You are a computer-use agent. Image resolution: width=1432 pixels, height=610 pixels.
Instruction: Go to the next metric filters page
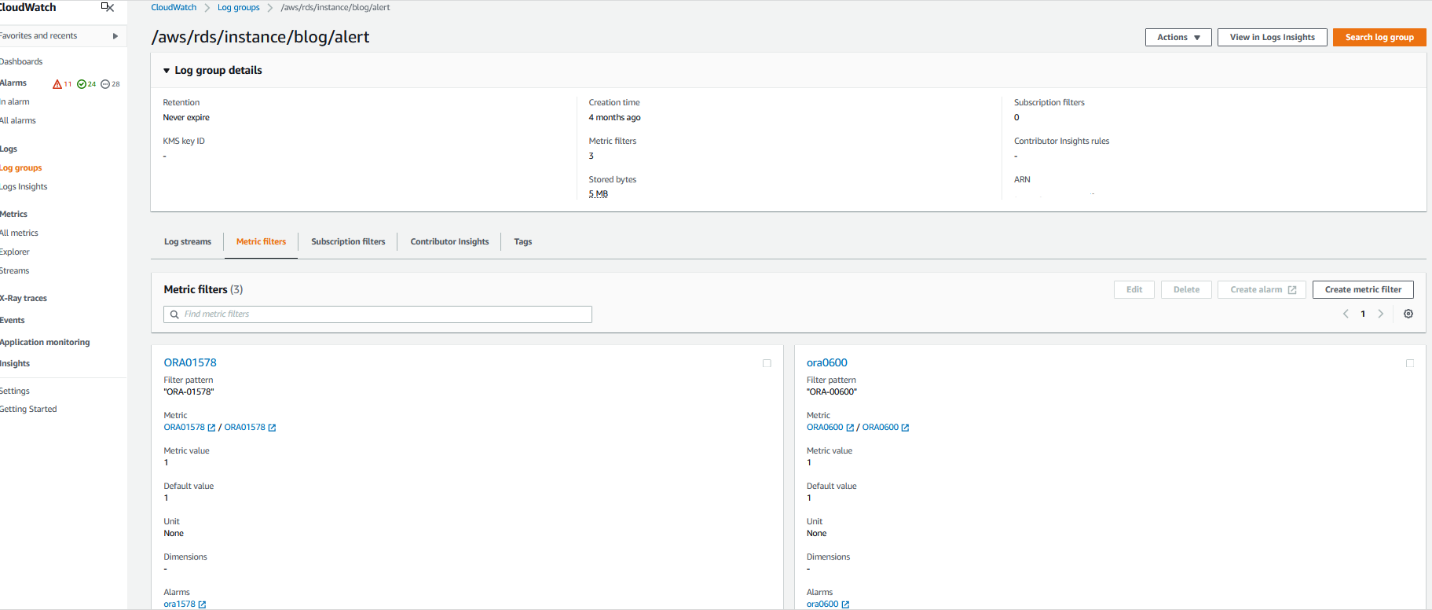click(1381, 313)
